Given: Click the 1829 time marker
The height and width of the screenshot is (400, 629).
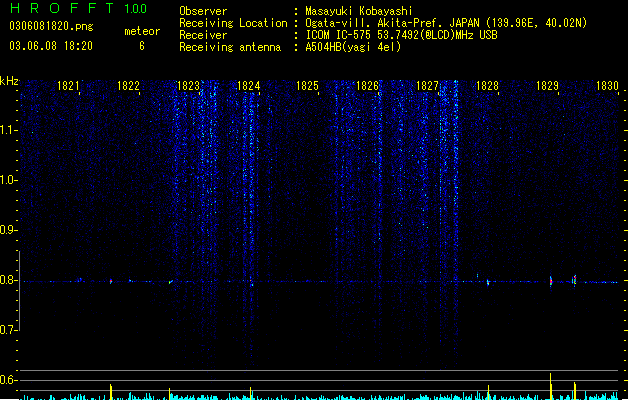Looking at the screenshot, I should pyautogui.click(x=547, y=86).
